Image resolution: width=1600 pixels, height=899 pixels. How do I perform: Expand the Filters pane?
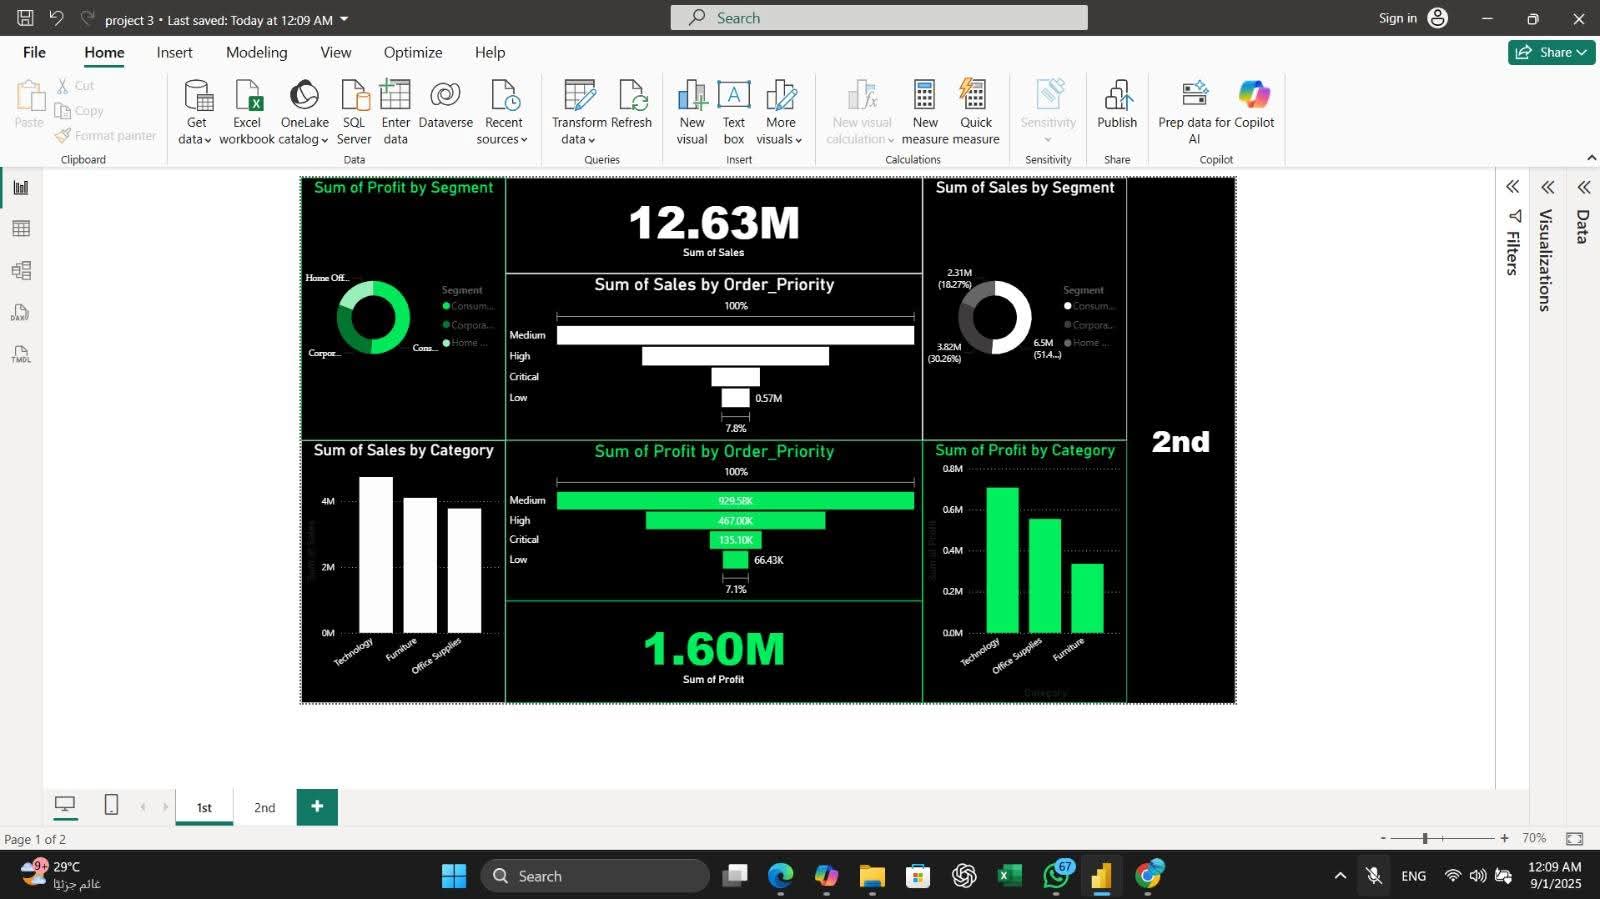coord(1512,187)
